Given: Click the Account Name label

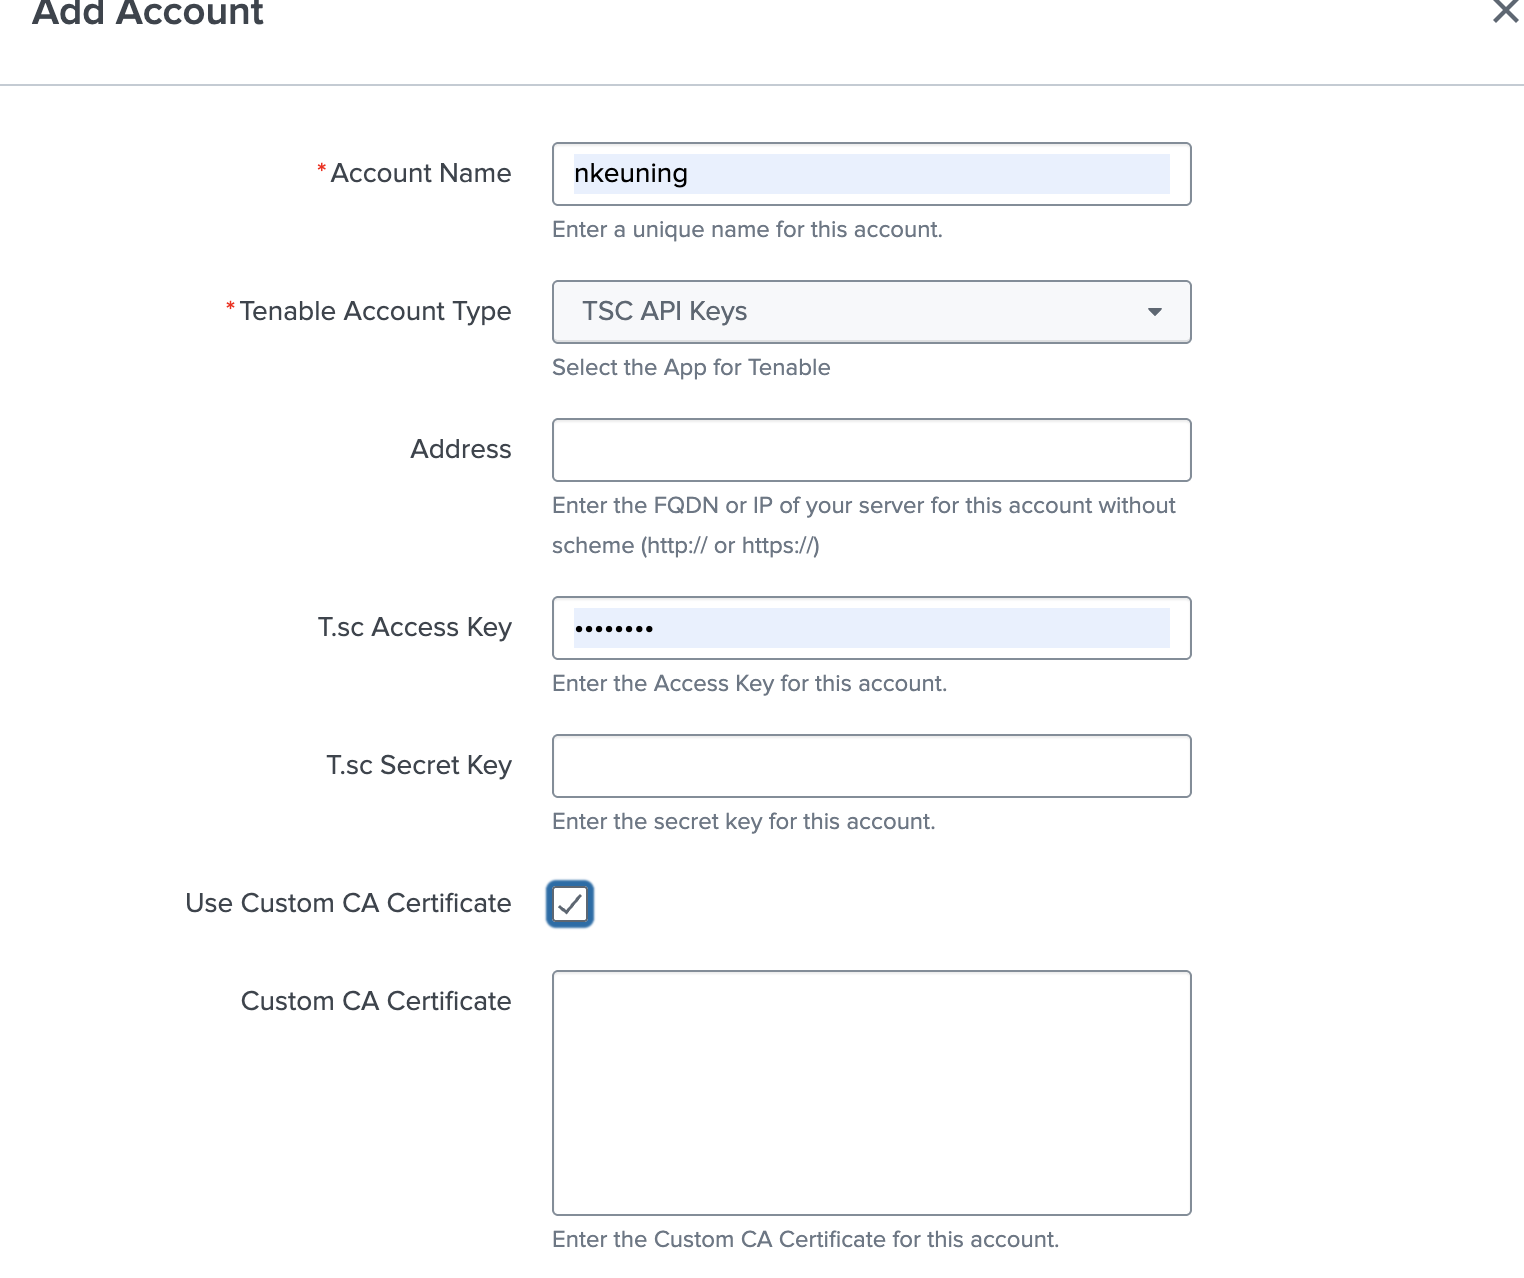Looking at the screenshot, I should click(x=420, y=174).
